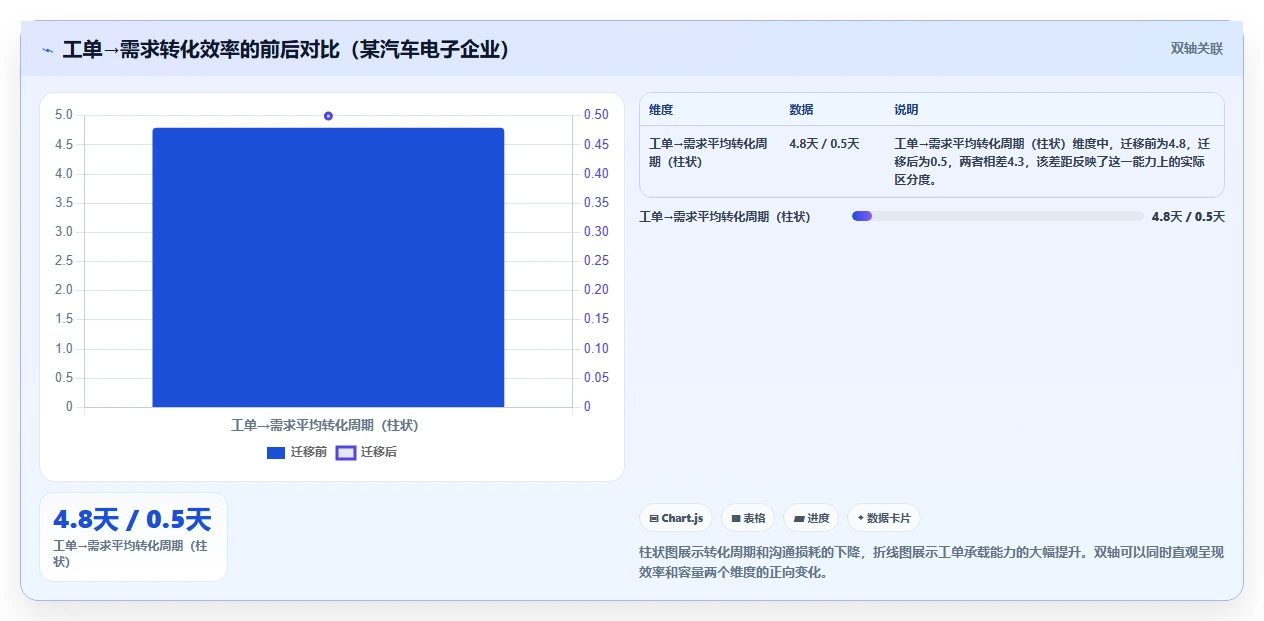Click the table description cell text

pyautogui.click(x=1052, y=162)
